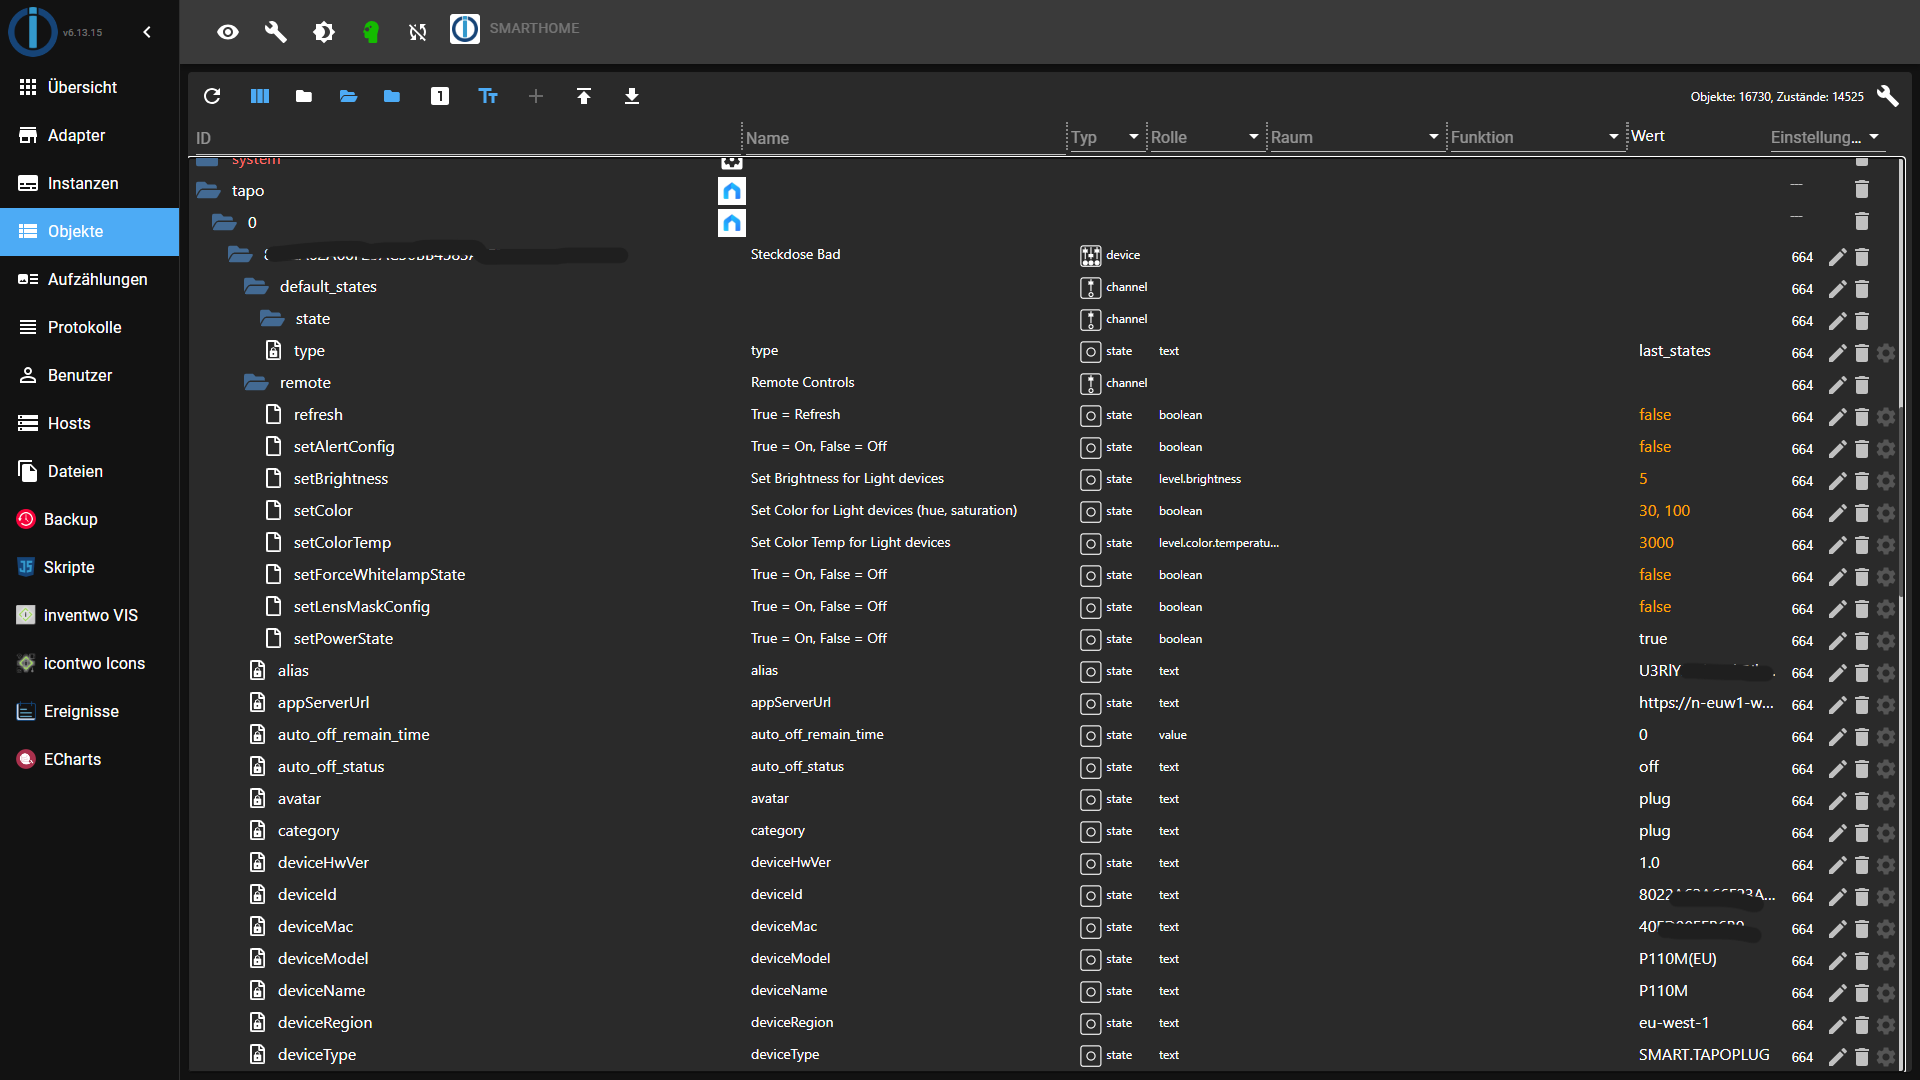Open the objects config wrench at top right
This screenshot has height=1080, width=1920.
[1887, 96]
